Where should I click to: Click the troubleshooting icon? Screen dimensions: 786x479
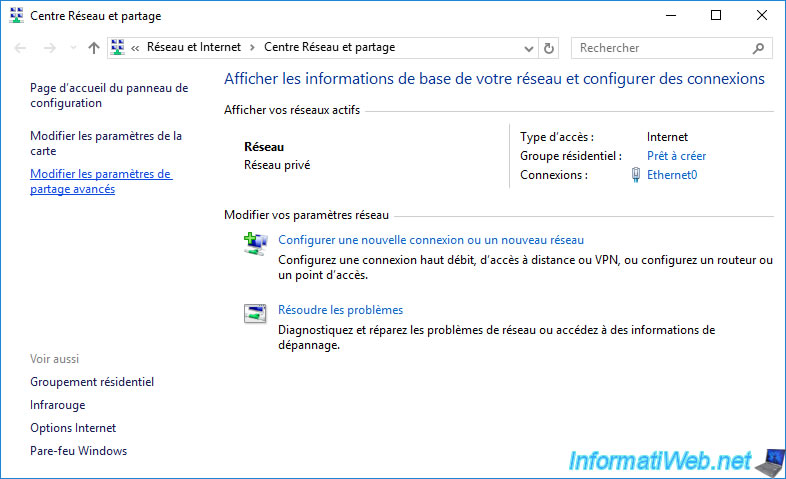(x=255, y=314)
